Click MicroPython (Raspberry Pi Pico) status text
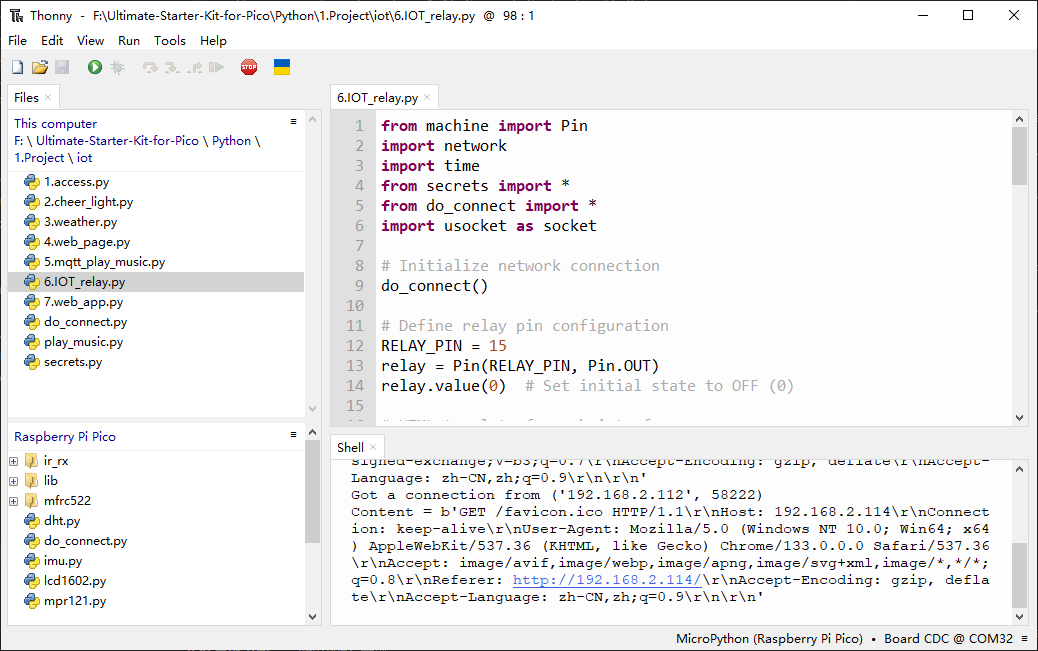The width and height of the screenshot is (1038, 651). [769, 638]
